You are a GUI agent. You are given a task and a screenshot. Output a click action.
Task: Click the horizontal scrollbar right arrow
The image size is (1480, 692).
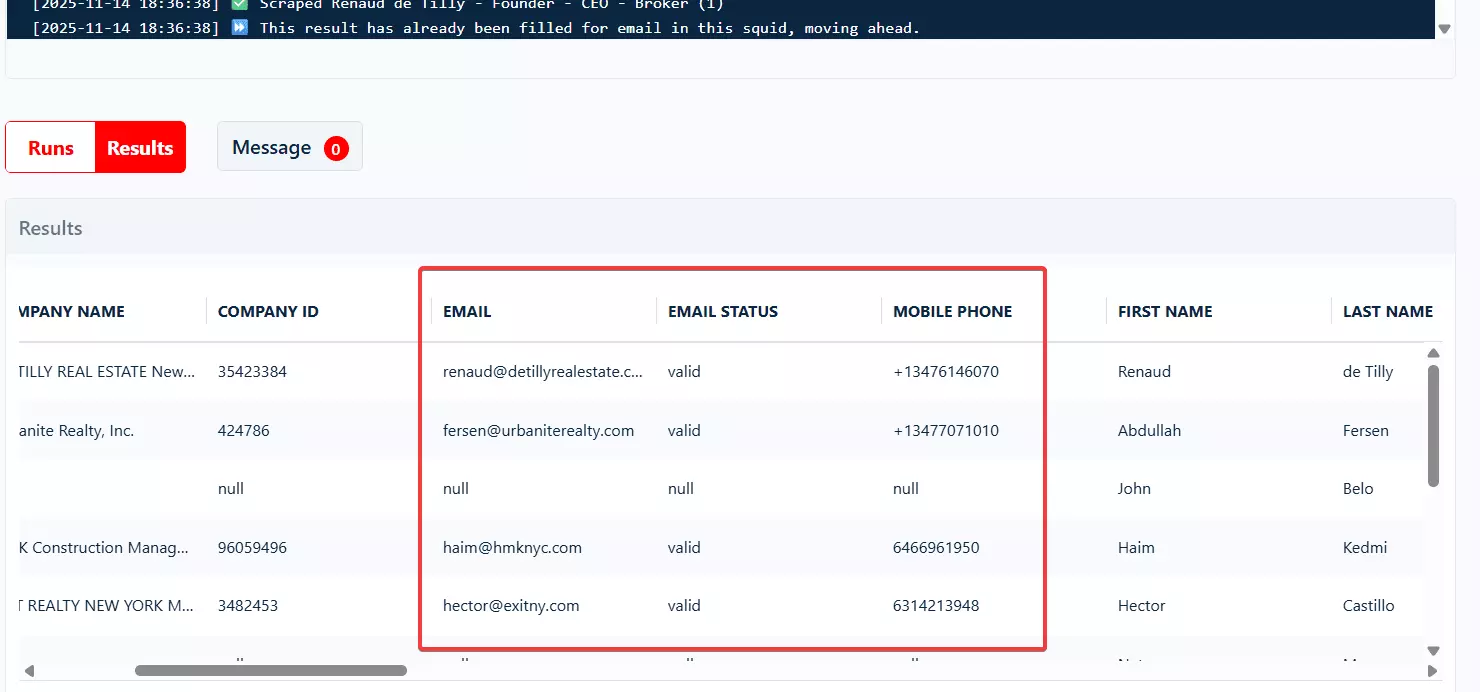(1433, 671)
